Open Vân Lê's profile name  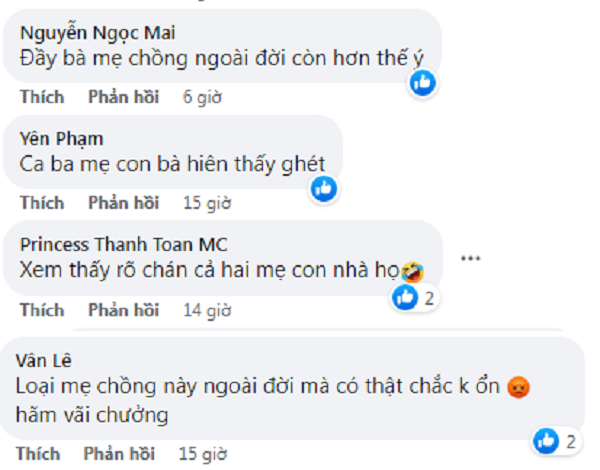(x=44, y=359)
